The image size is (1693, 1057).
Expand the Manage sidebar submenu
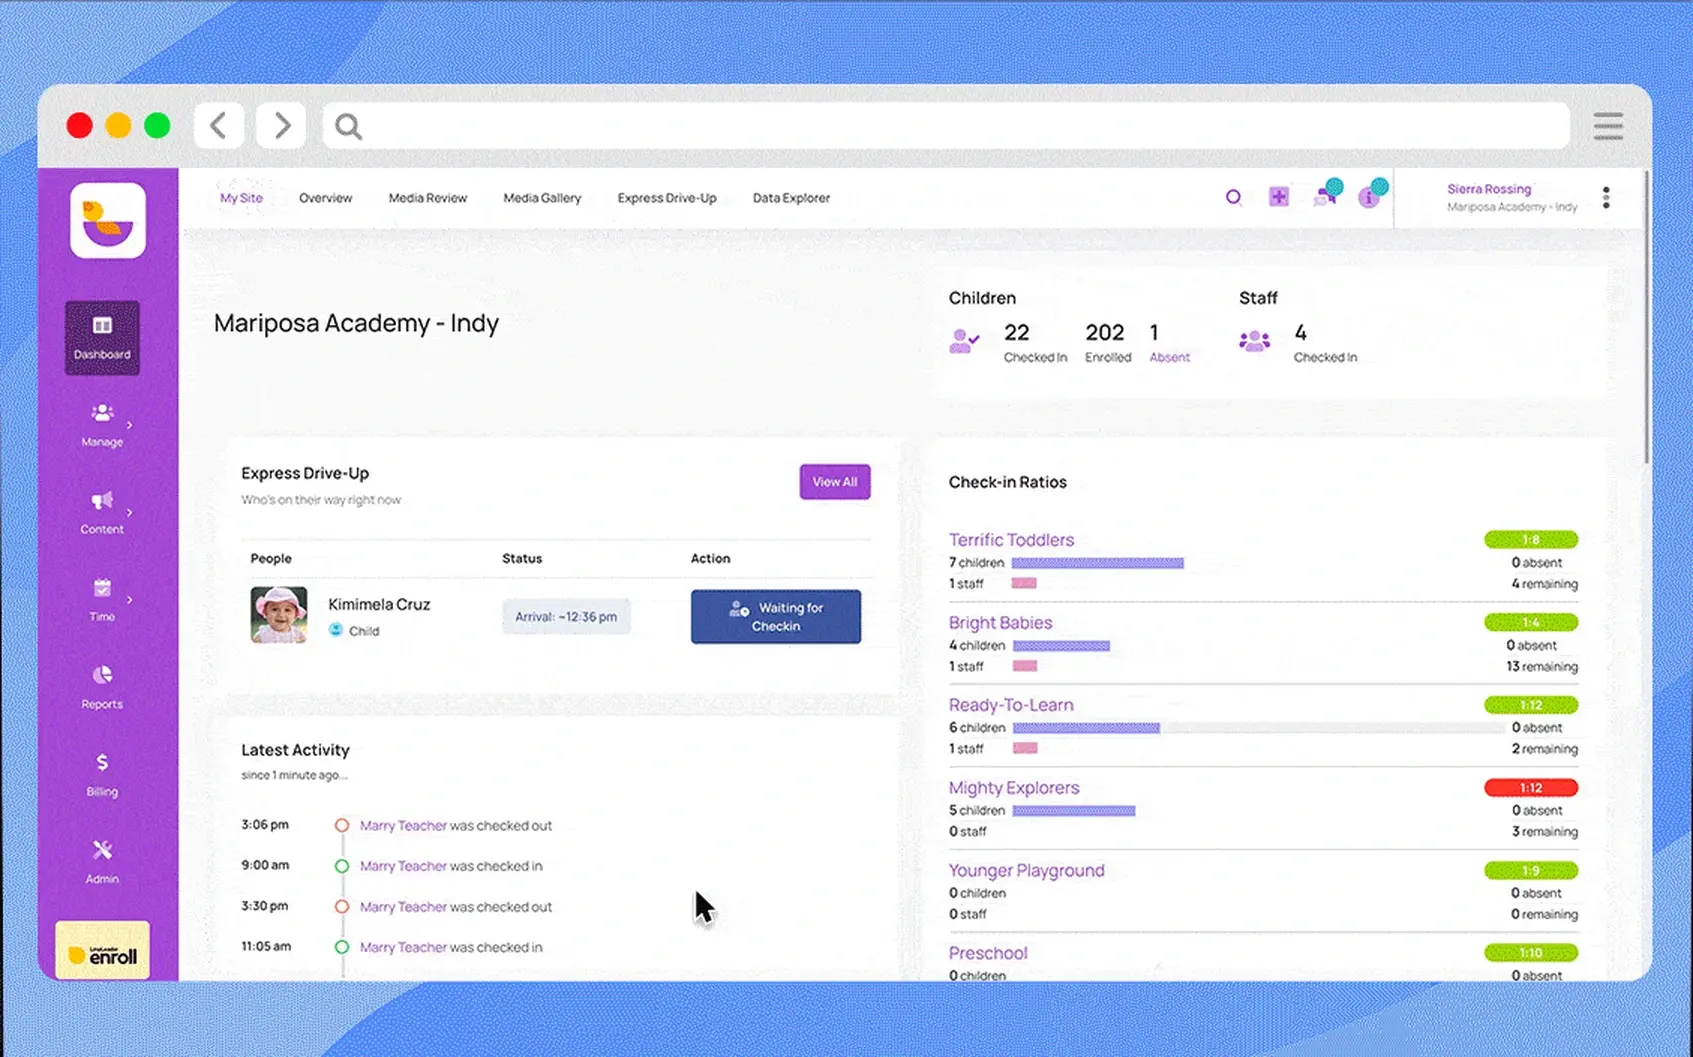[x=129, y=425]
